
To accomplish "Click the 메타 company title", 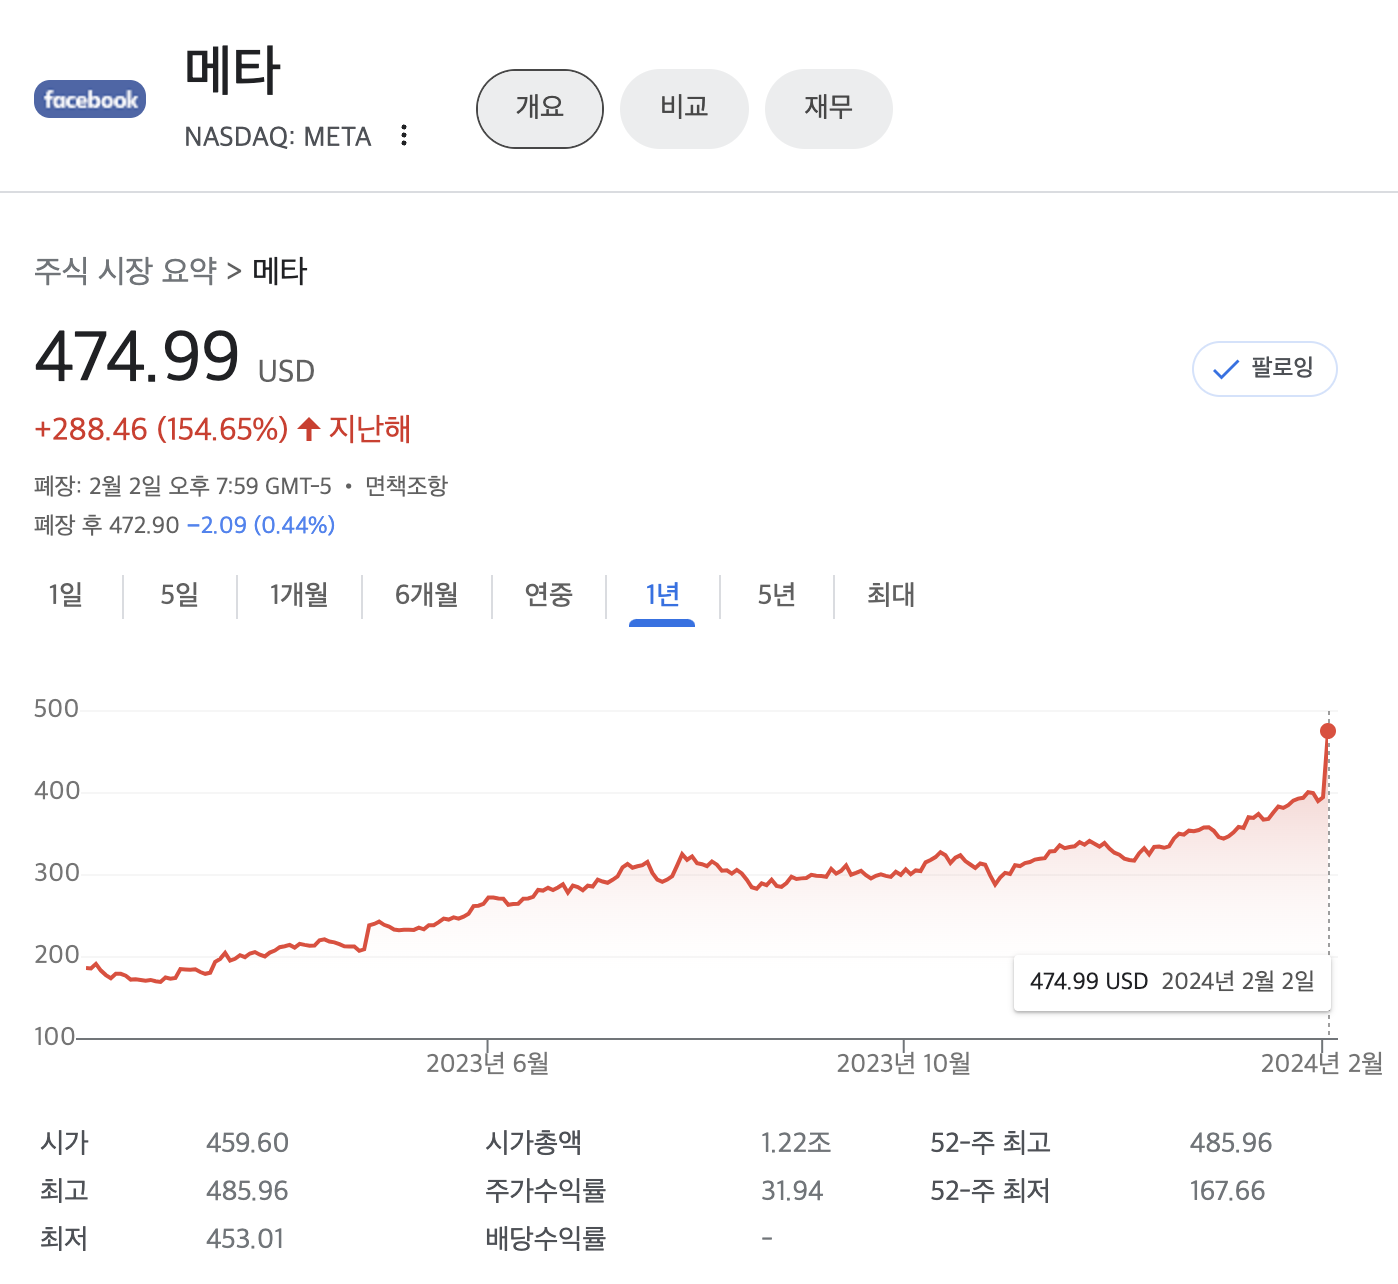I will (x=232, y=71).
